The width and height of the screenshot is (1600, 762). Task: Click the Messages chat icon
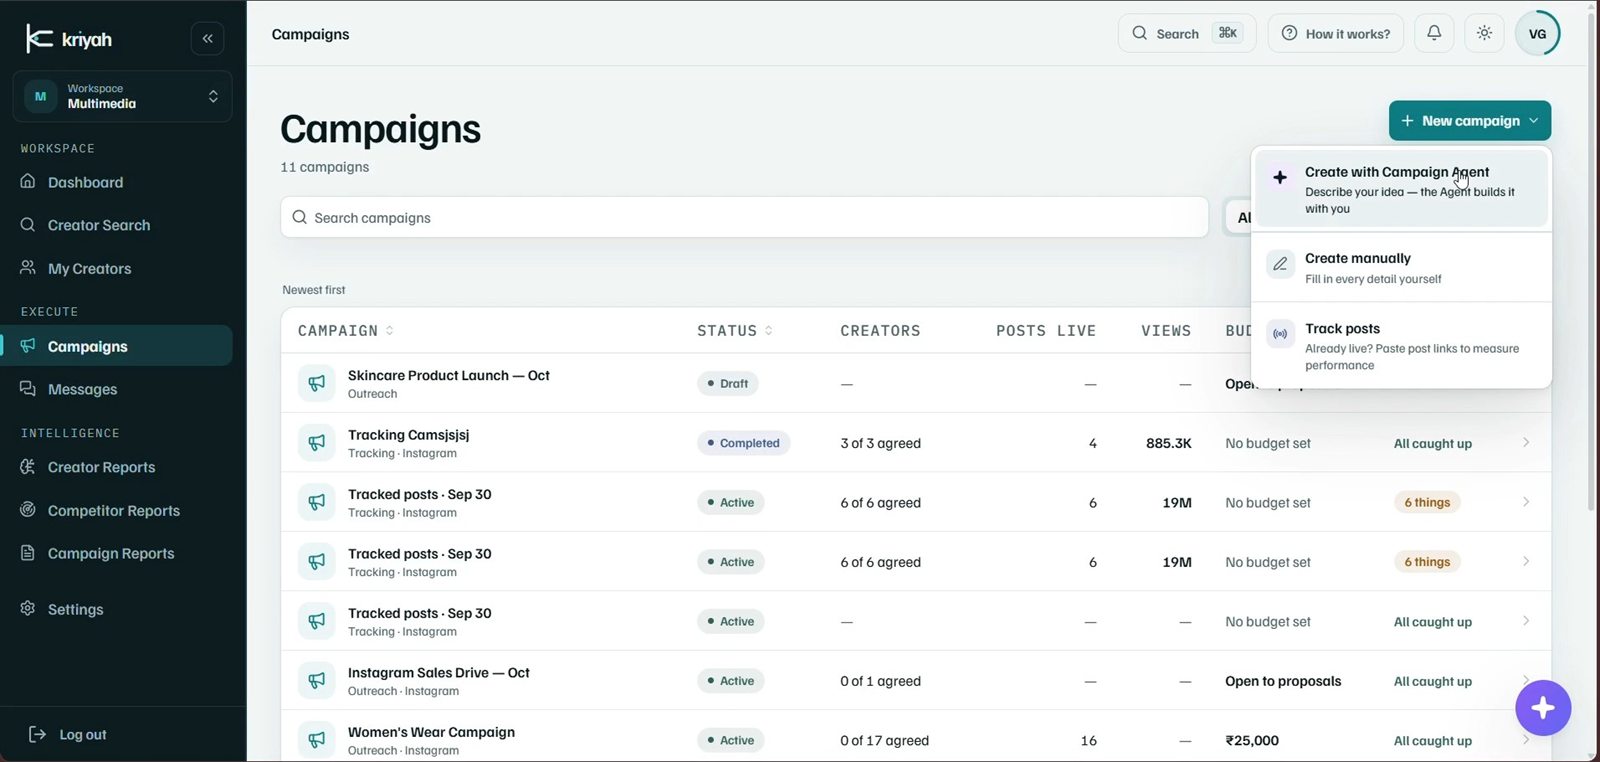pos(28,388)
